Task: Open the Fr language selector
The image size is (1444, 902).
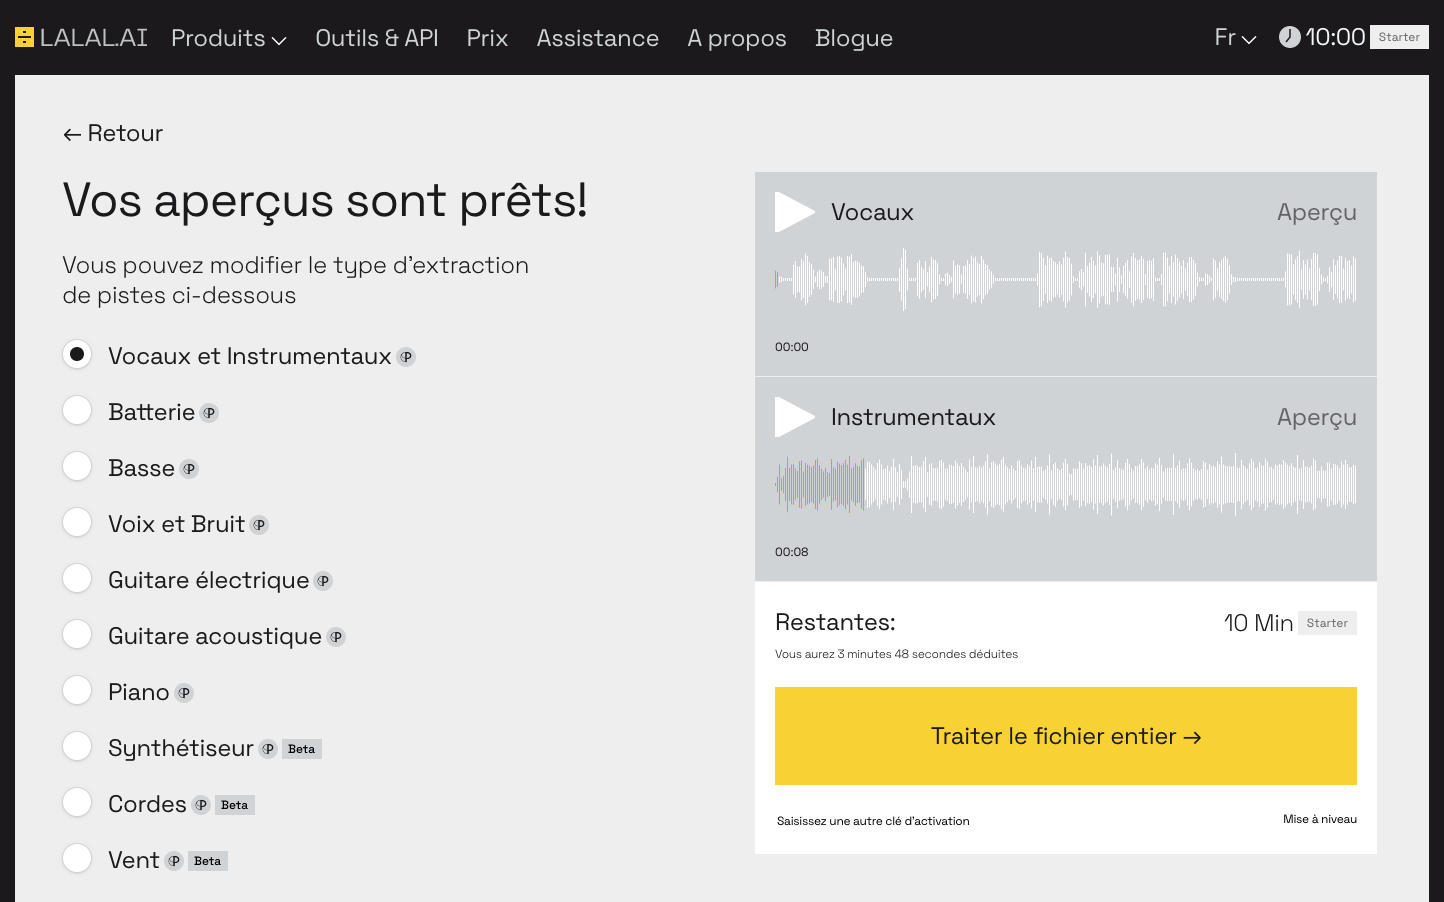Action: pos(1235,38)
